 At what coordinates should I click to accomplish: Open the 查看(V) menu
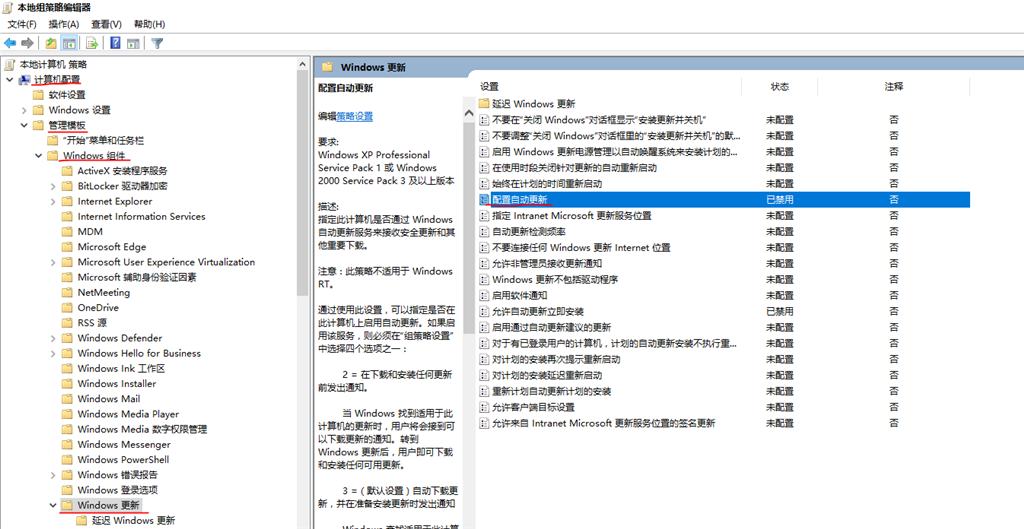tap(106, 24)
